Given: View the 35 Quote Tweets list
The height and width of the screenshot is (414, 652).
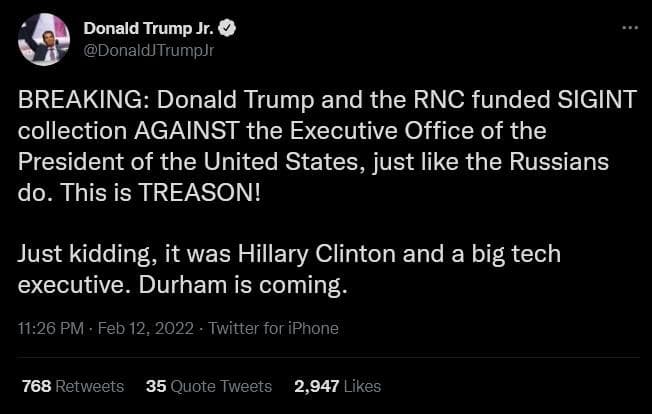Looking at the screenshot, I should pyautogui.click(x=208, y=386).
